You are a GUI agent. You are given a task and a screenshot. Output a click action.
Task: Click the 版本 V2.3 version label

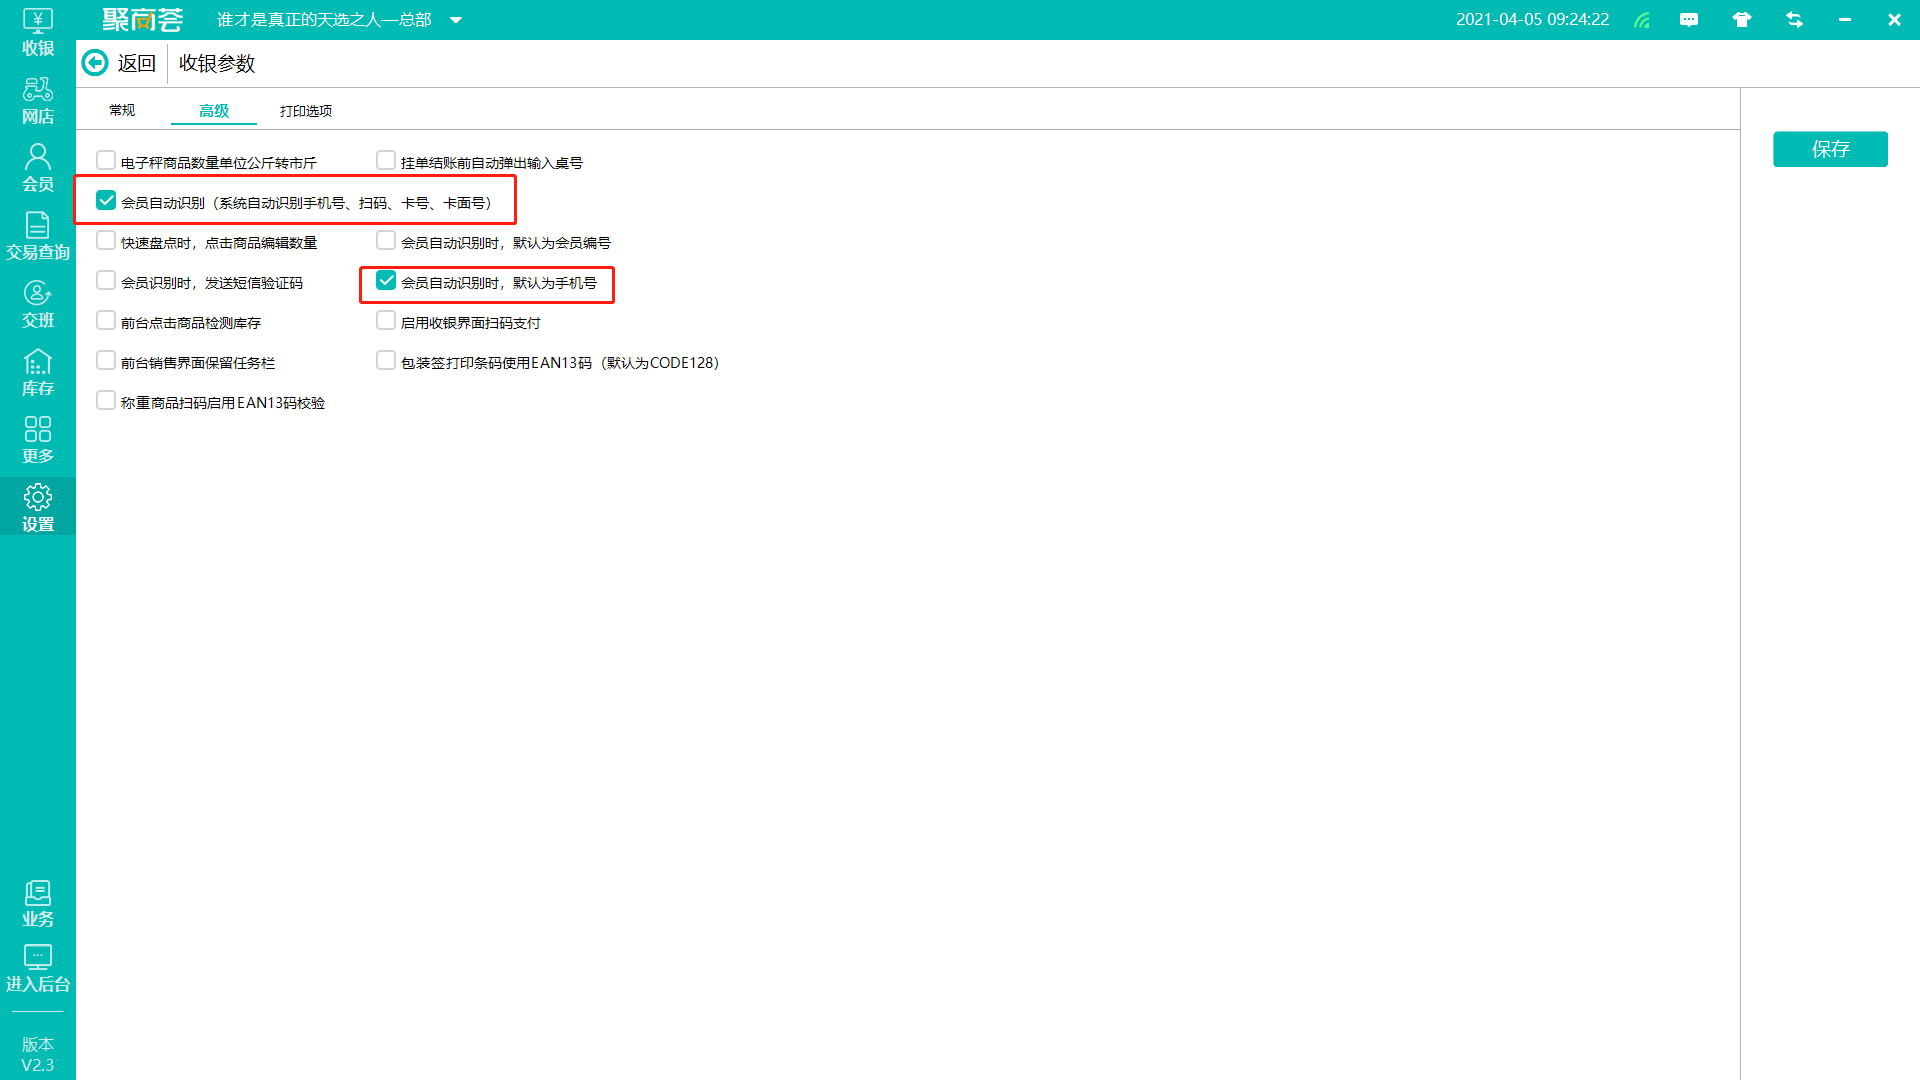point(38,1054)
